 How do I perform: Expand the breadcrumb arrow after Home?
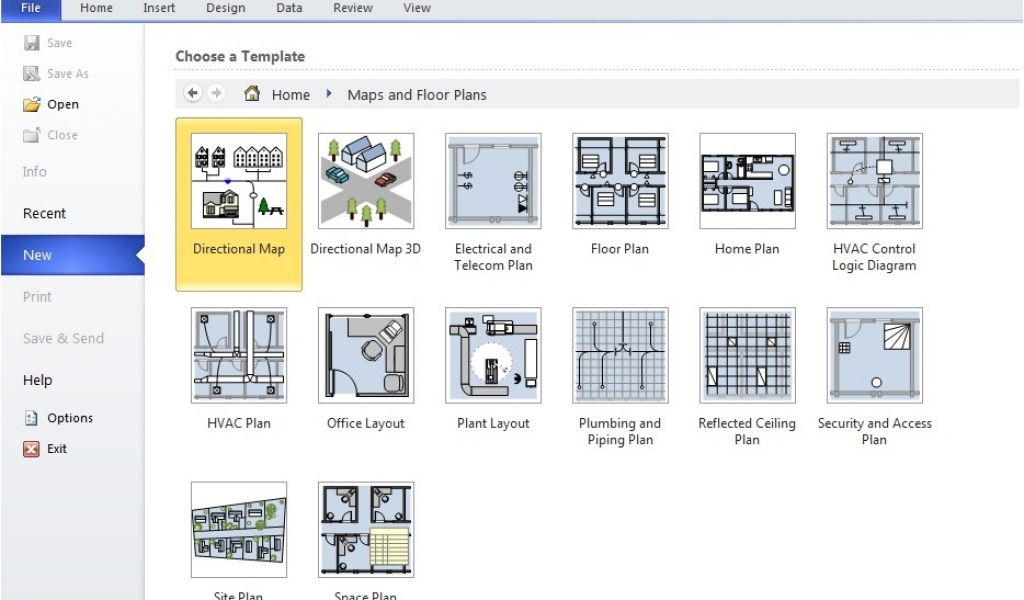[x=329, y=94]
